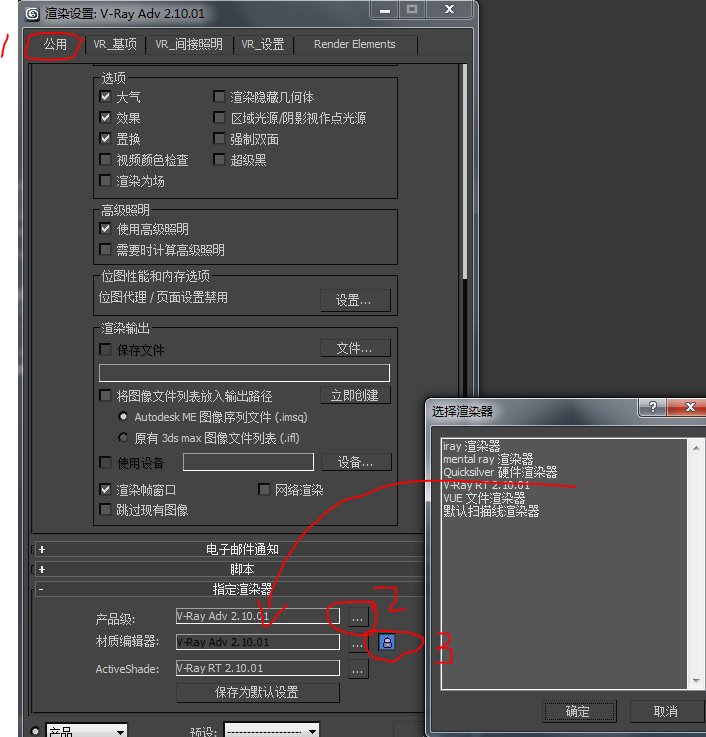
Task: Click the render settings panel vertical scrollbar
Action: [x=465, y=172]
